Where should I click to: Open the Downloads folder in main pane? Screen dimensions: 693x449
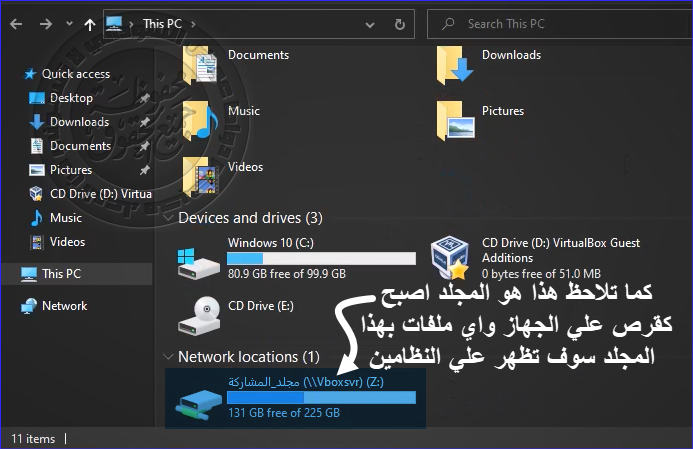click(456, 64)
